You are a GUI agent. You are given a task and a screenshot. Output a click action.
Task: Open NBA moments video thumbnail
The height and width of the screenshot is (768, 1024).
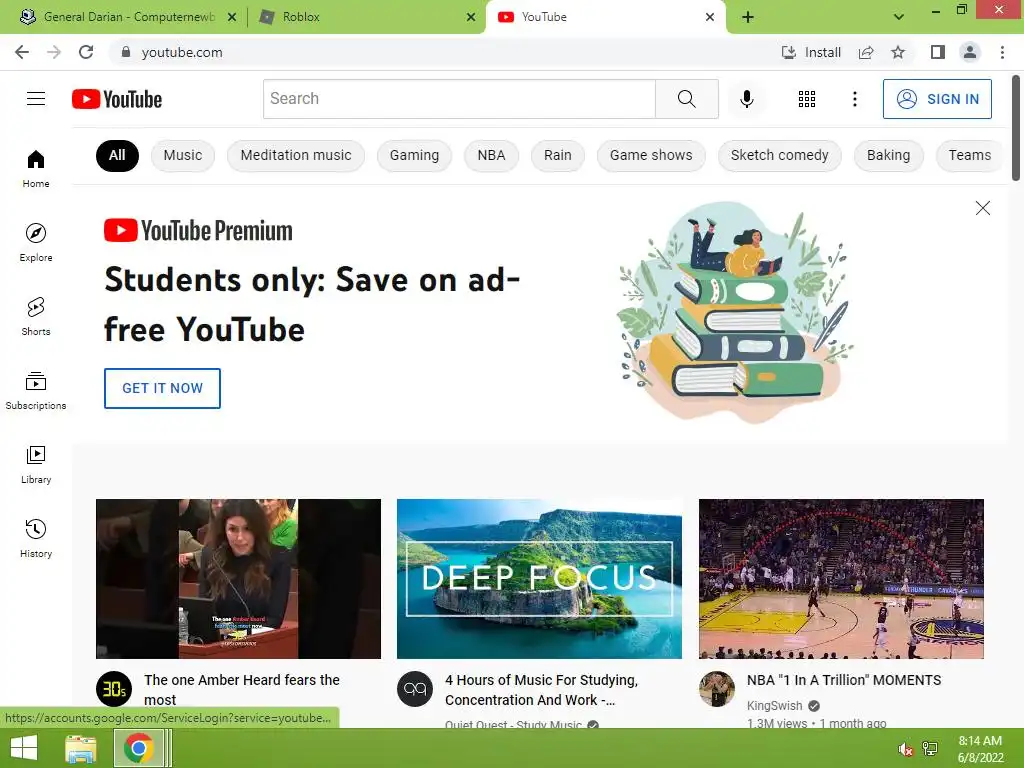click(x=841, y=579)
